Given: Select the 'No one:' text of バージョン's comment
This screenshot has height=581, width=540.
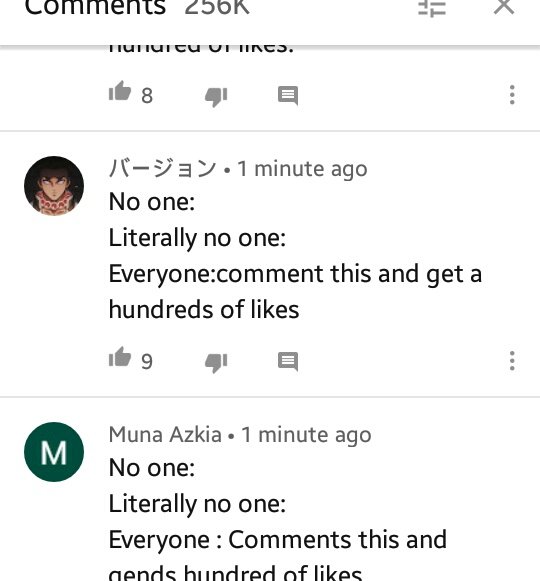Looking at the screenshot, I should [x=152, y=202].
